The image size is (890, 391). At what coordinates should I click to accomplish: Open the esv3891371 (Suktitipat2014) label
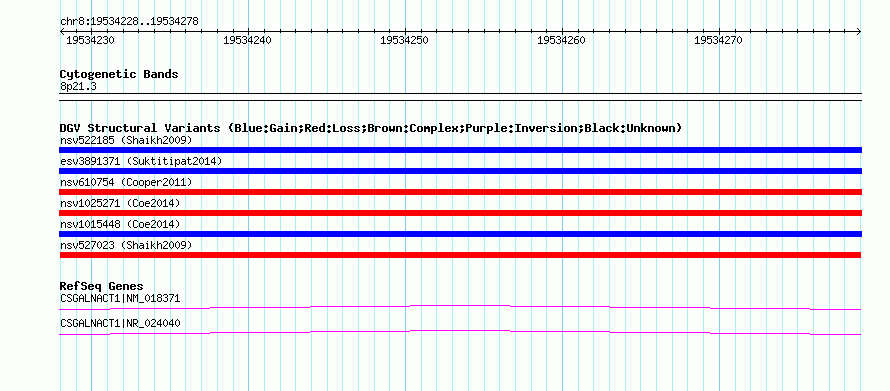click(141, 161)
